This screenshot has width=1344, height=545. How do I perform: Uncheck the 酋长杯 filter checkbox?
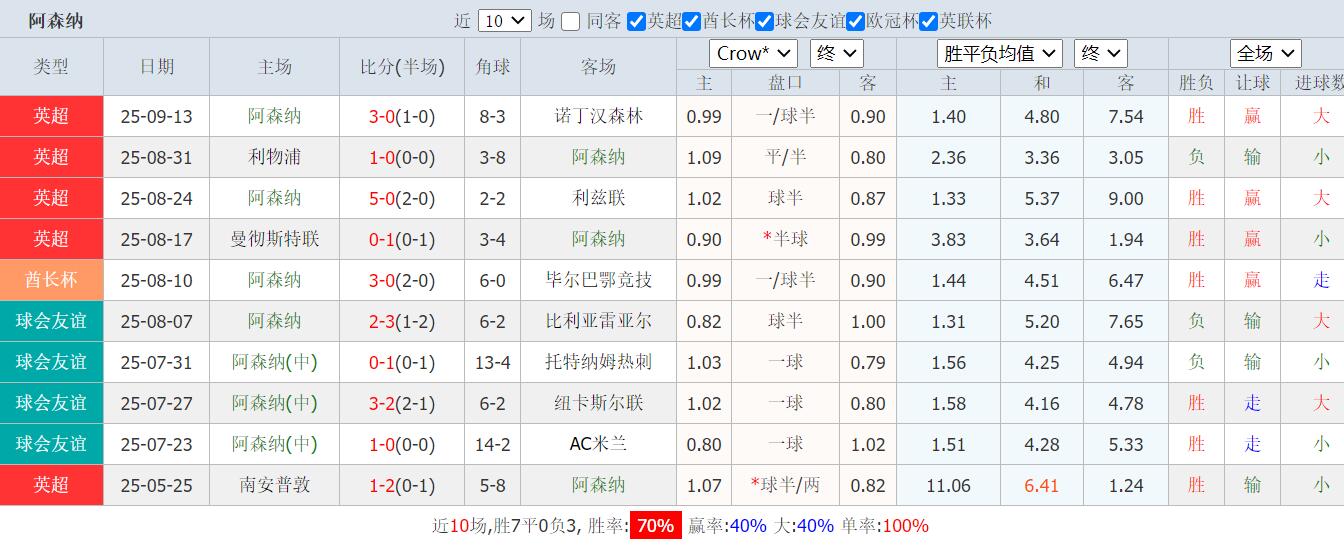[691, 21]
